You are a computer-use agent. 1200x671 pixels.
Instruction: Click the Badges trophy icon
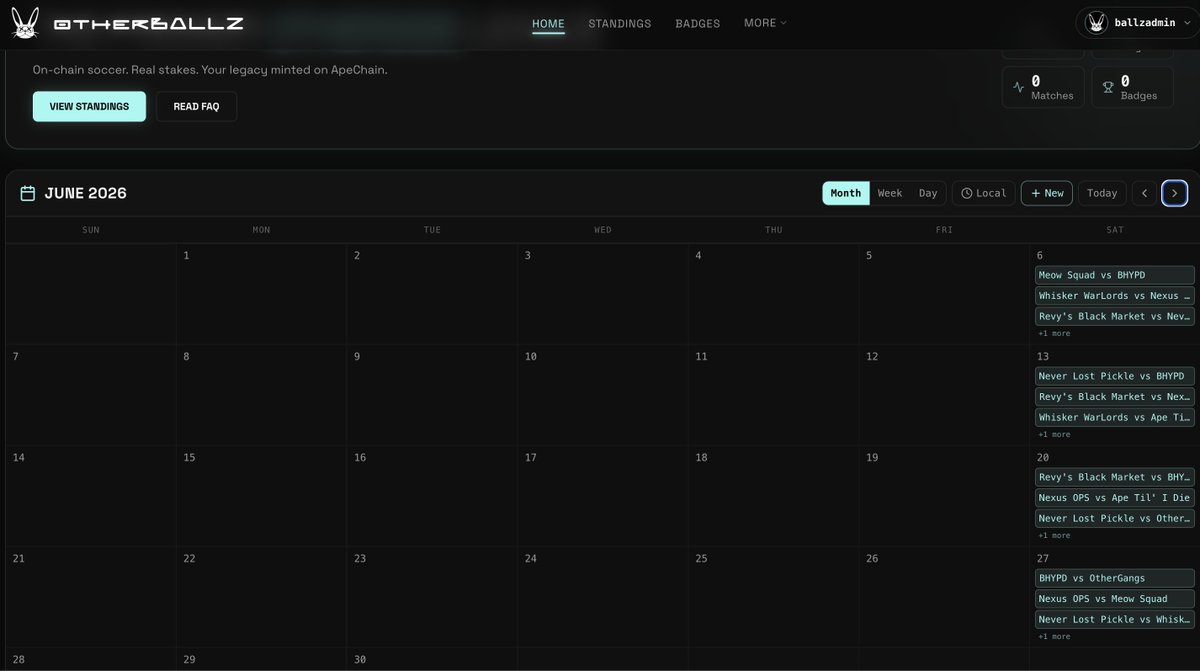click(1108, 87)
